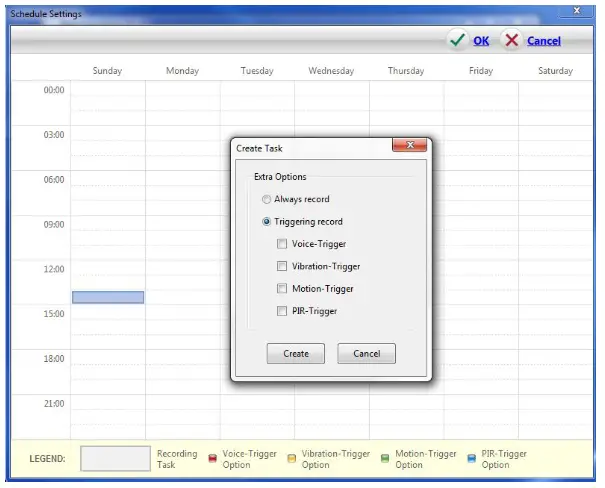Click the OK link in Schedule Settings
605x488 pixels.
pos(481,41)
